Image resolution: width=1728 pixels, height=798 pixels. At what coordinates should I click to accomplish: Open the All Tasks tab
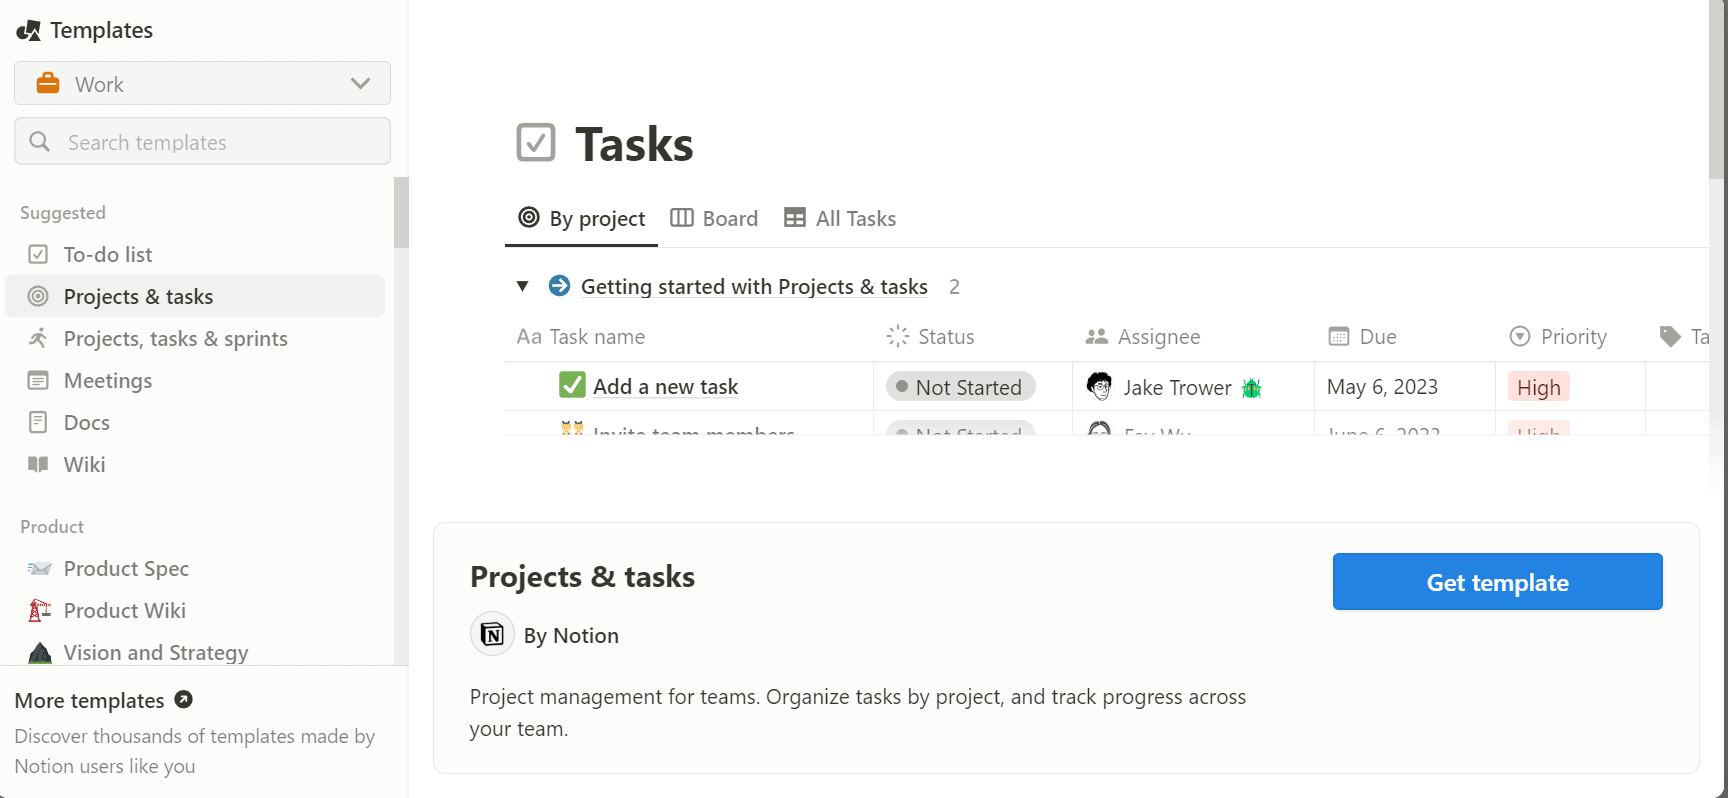point(840,218)
